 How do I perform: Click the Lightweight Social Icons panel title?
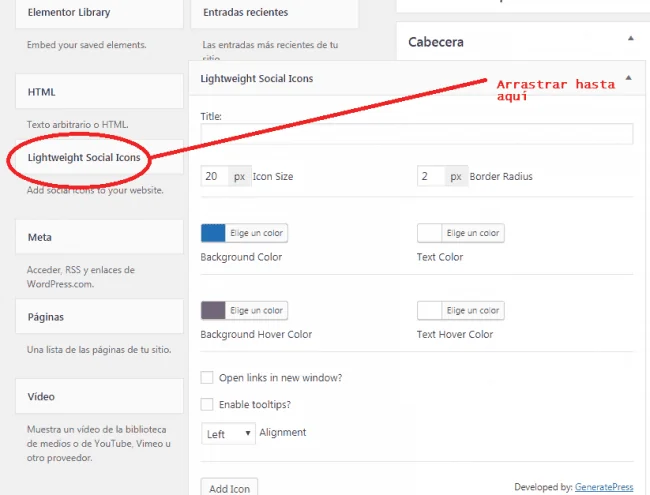[x=257, y=78]
